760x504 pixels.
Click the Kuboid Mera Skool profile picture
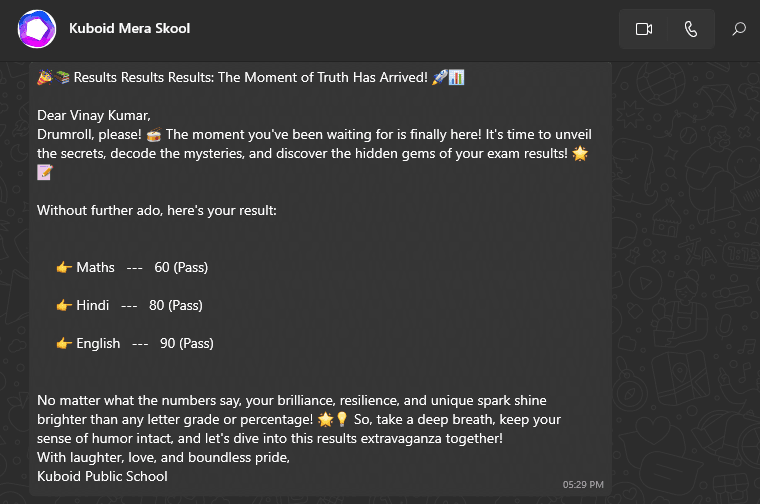coord(37,29)
